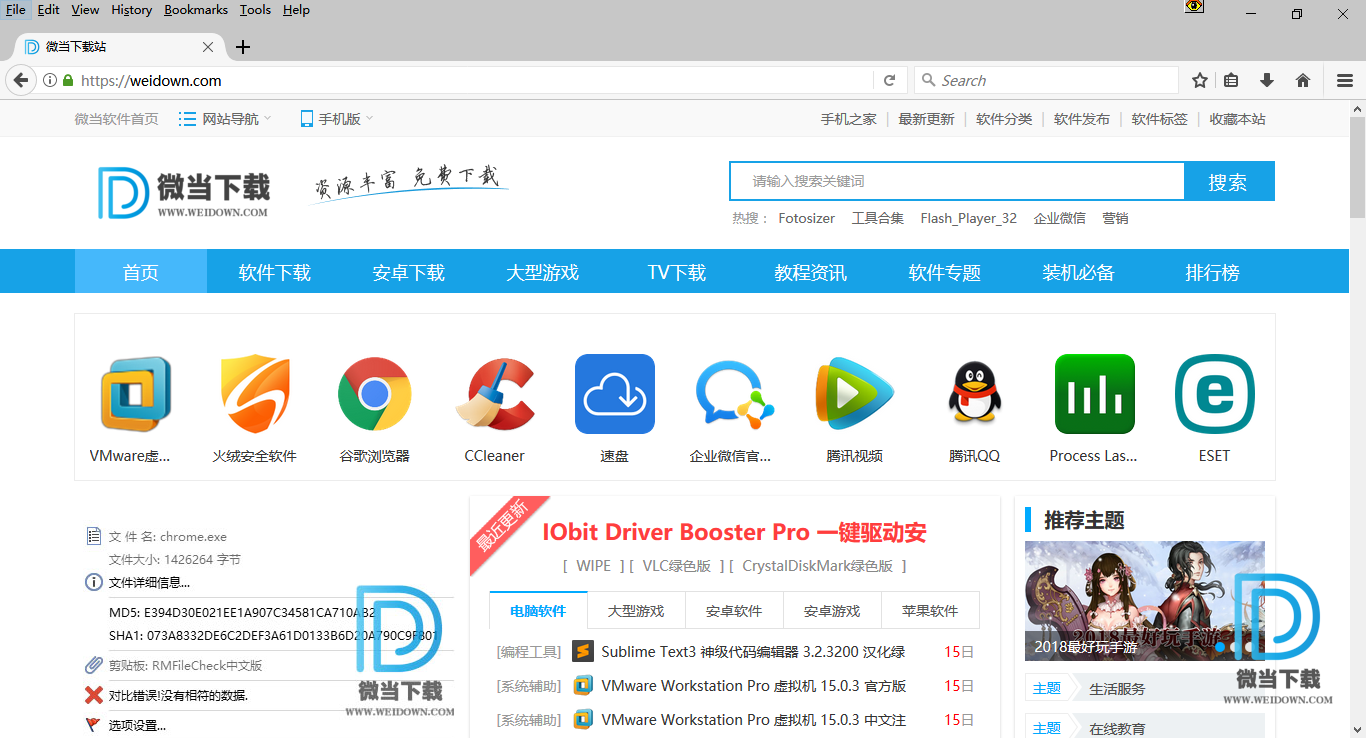Open the CCleaner app icon
Screen dimensions: 1366x738
coord(495,394)
